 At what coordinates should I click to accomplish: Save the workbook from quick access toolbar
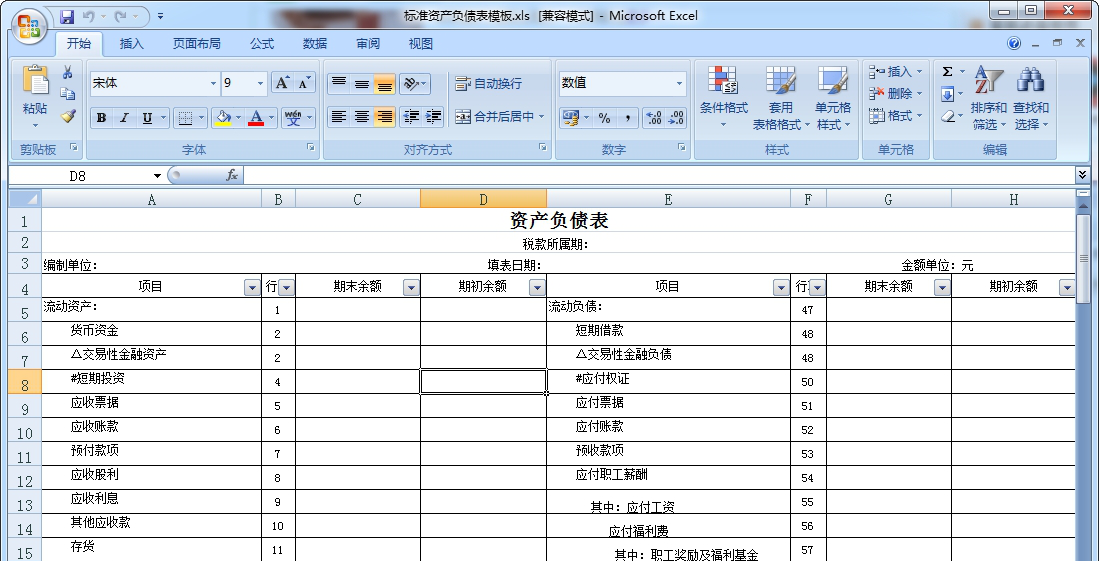[x=67, y=16]
